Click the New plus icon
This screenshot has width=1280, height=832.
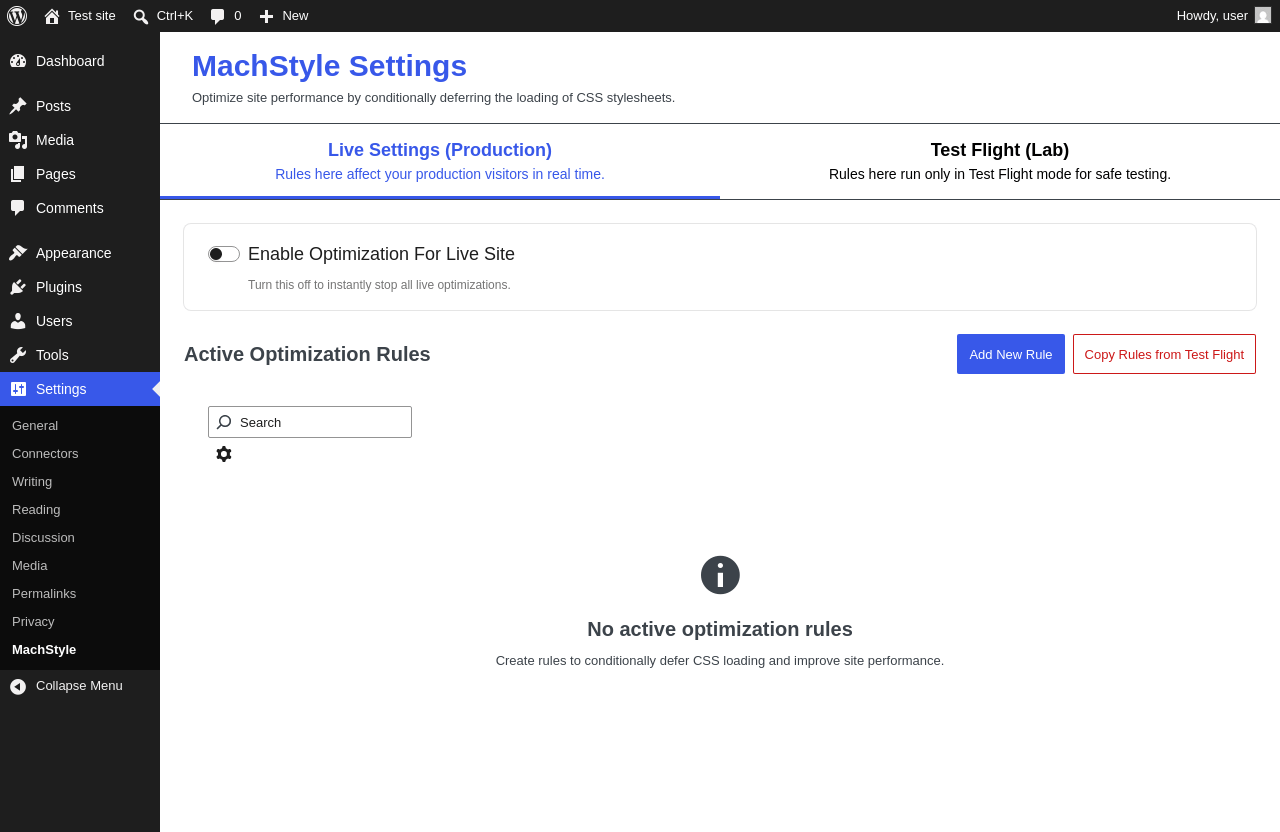pyautogui.click(x=266, y=16)
